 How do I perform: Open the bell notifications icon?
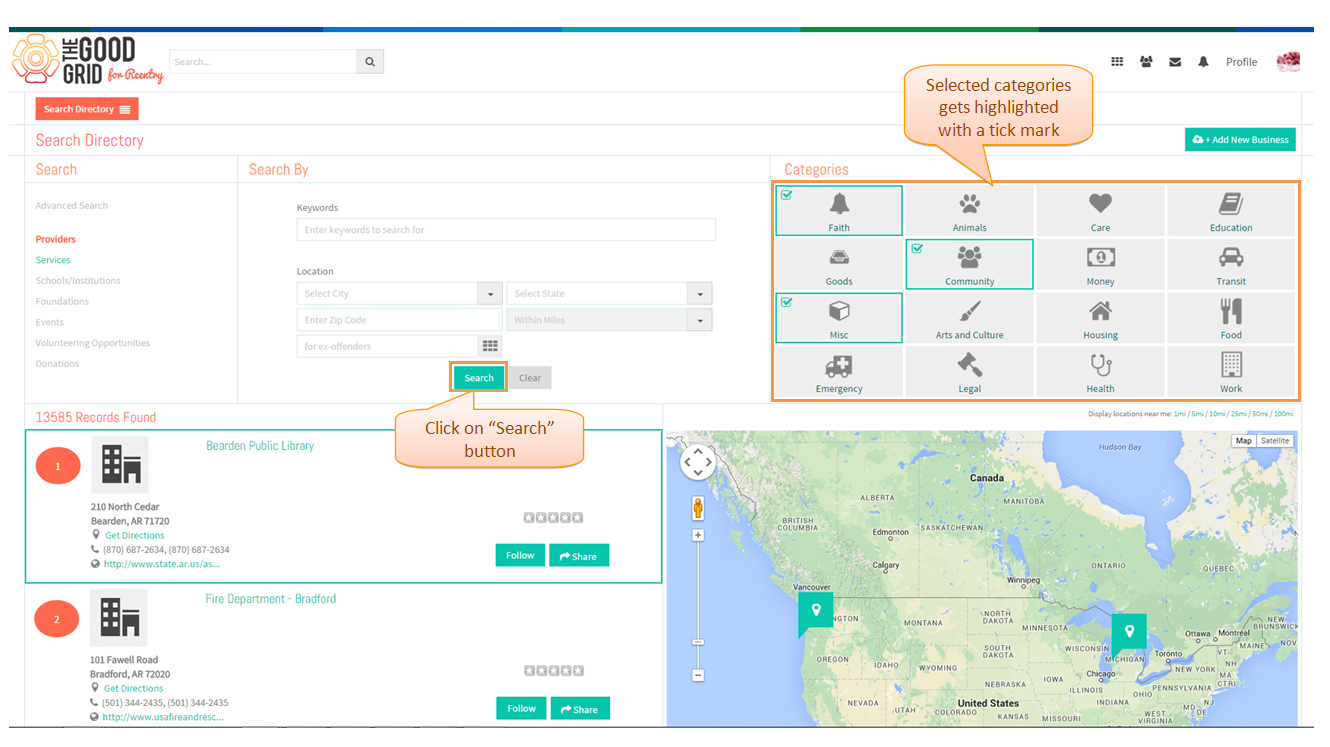tap(1203, 62)
